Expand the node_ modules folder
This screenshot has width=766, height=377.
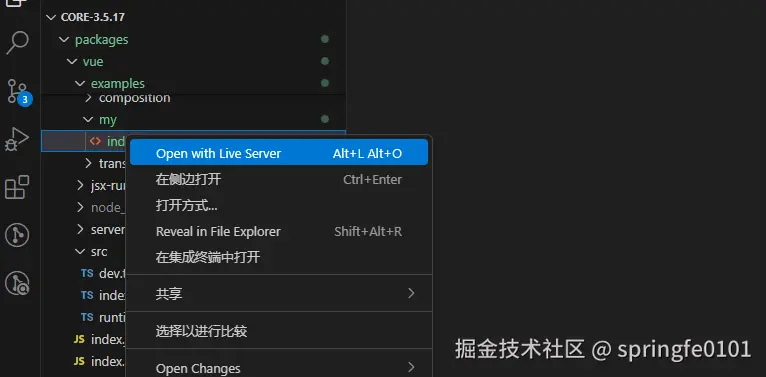[x=80, y=208]
